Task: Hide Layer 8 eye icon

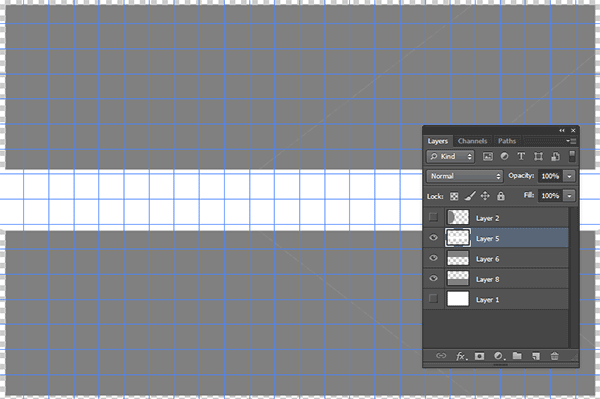Action: 433,278
